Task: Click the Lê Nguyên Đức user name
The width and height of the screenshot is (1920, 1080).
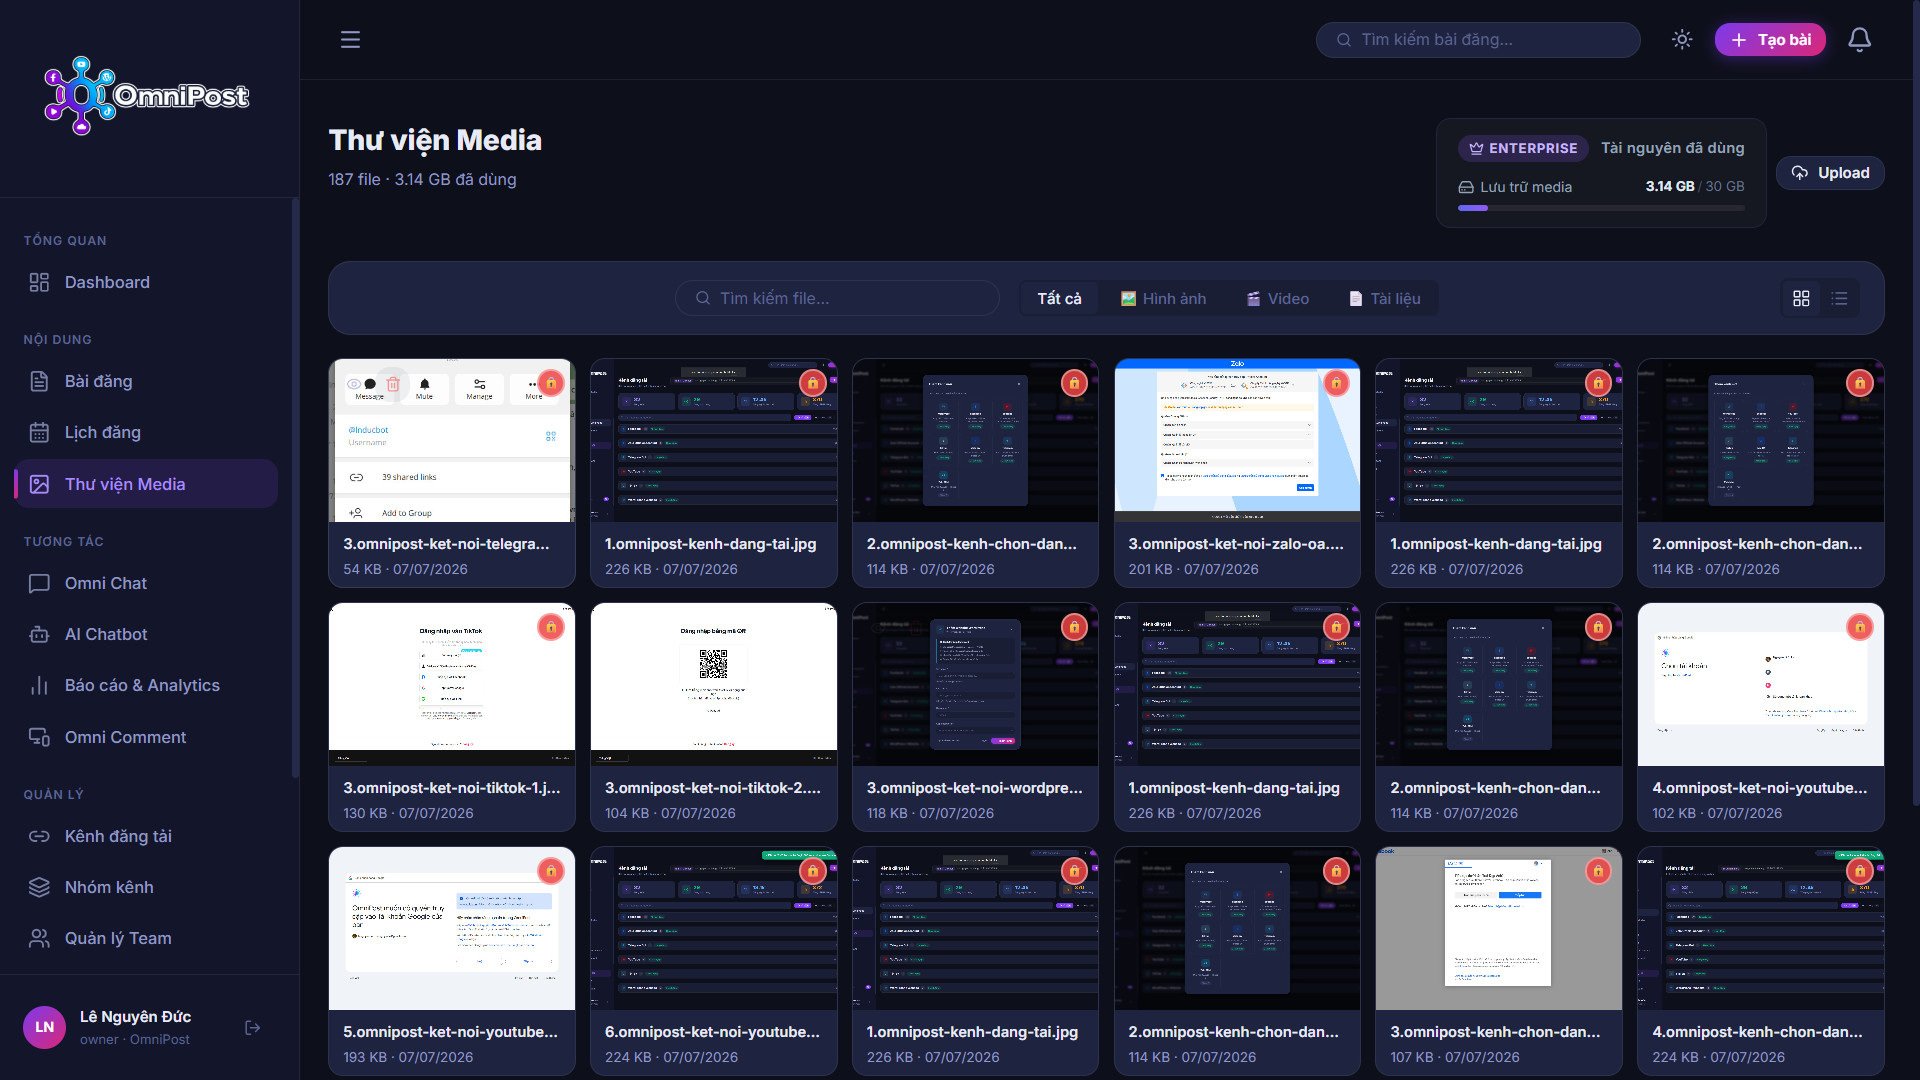Action: tap(135, 1017)
